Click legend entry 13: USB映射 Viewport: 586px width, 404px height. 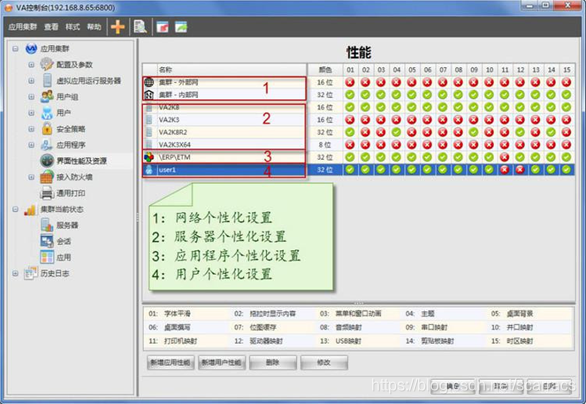(340, 341)
